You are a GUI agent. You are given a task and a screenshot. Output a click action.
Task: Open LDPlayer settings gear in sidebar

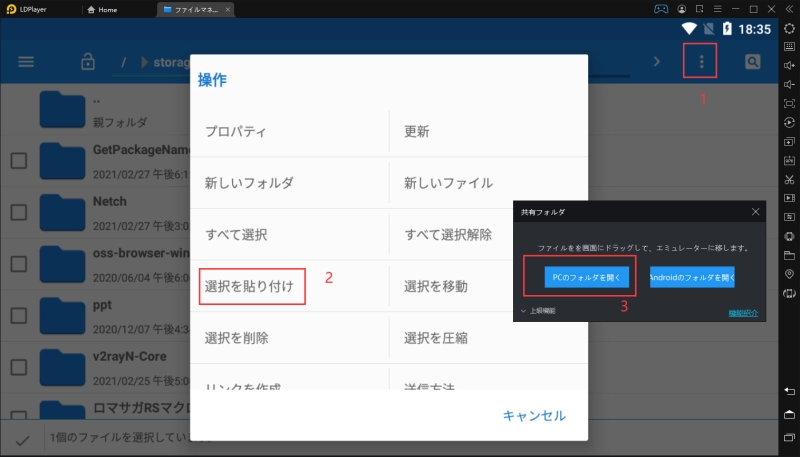[789, 28]
